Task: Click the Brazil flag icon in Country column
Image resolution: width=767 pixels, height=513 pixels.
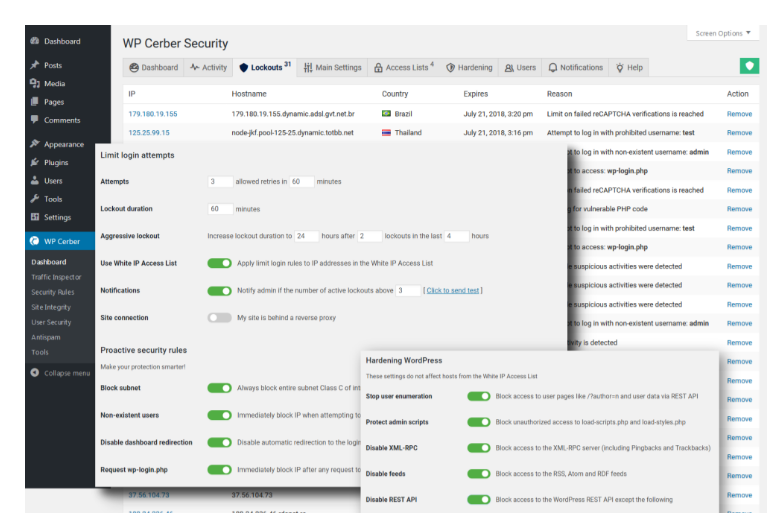Action: [386, 114]
